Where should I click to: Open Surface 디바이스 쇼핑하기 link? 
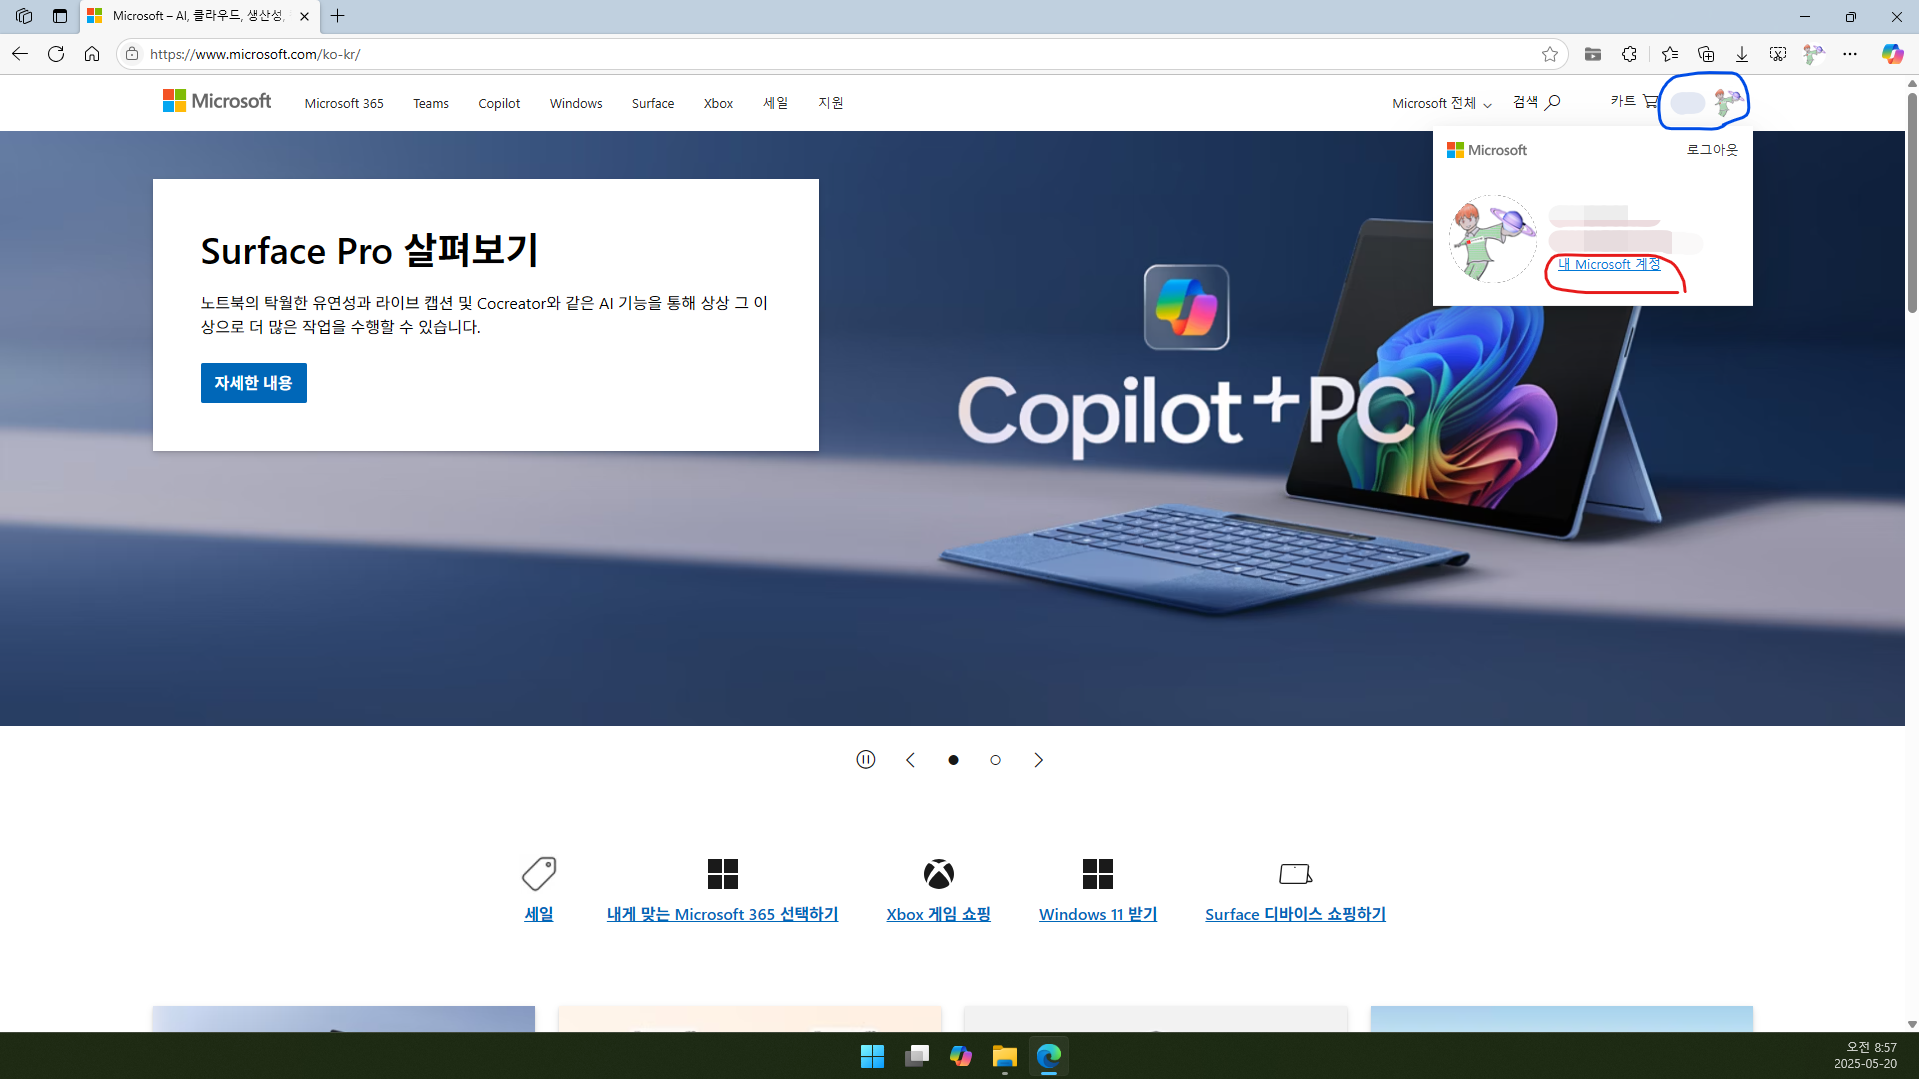[1295, 914]
